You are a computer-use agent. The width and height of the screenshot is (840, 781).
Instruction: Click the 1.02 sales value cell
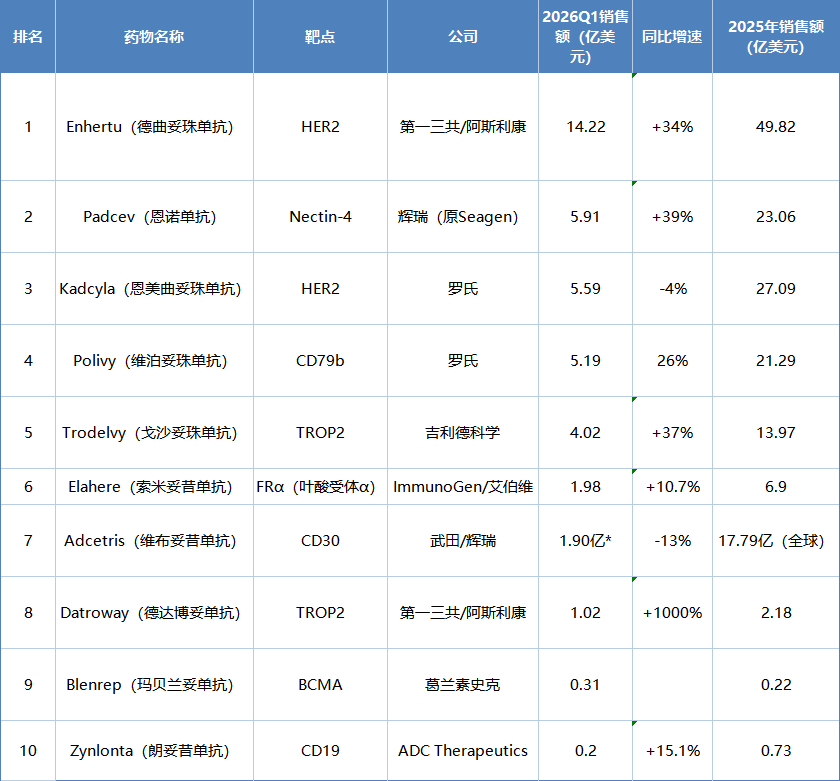[586, 613]
